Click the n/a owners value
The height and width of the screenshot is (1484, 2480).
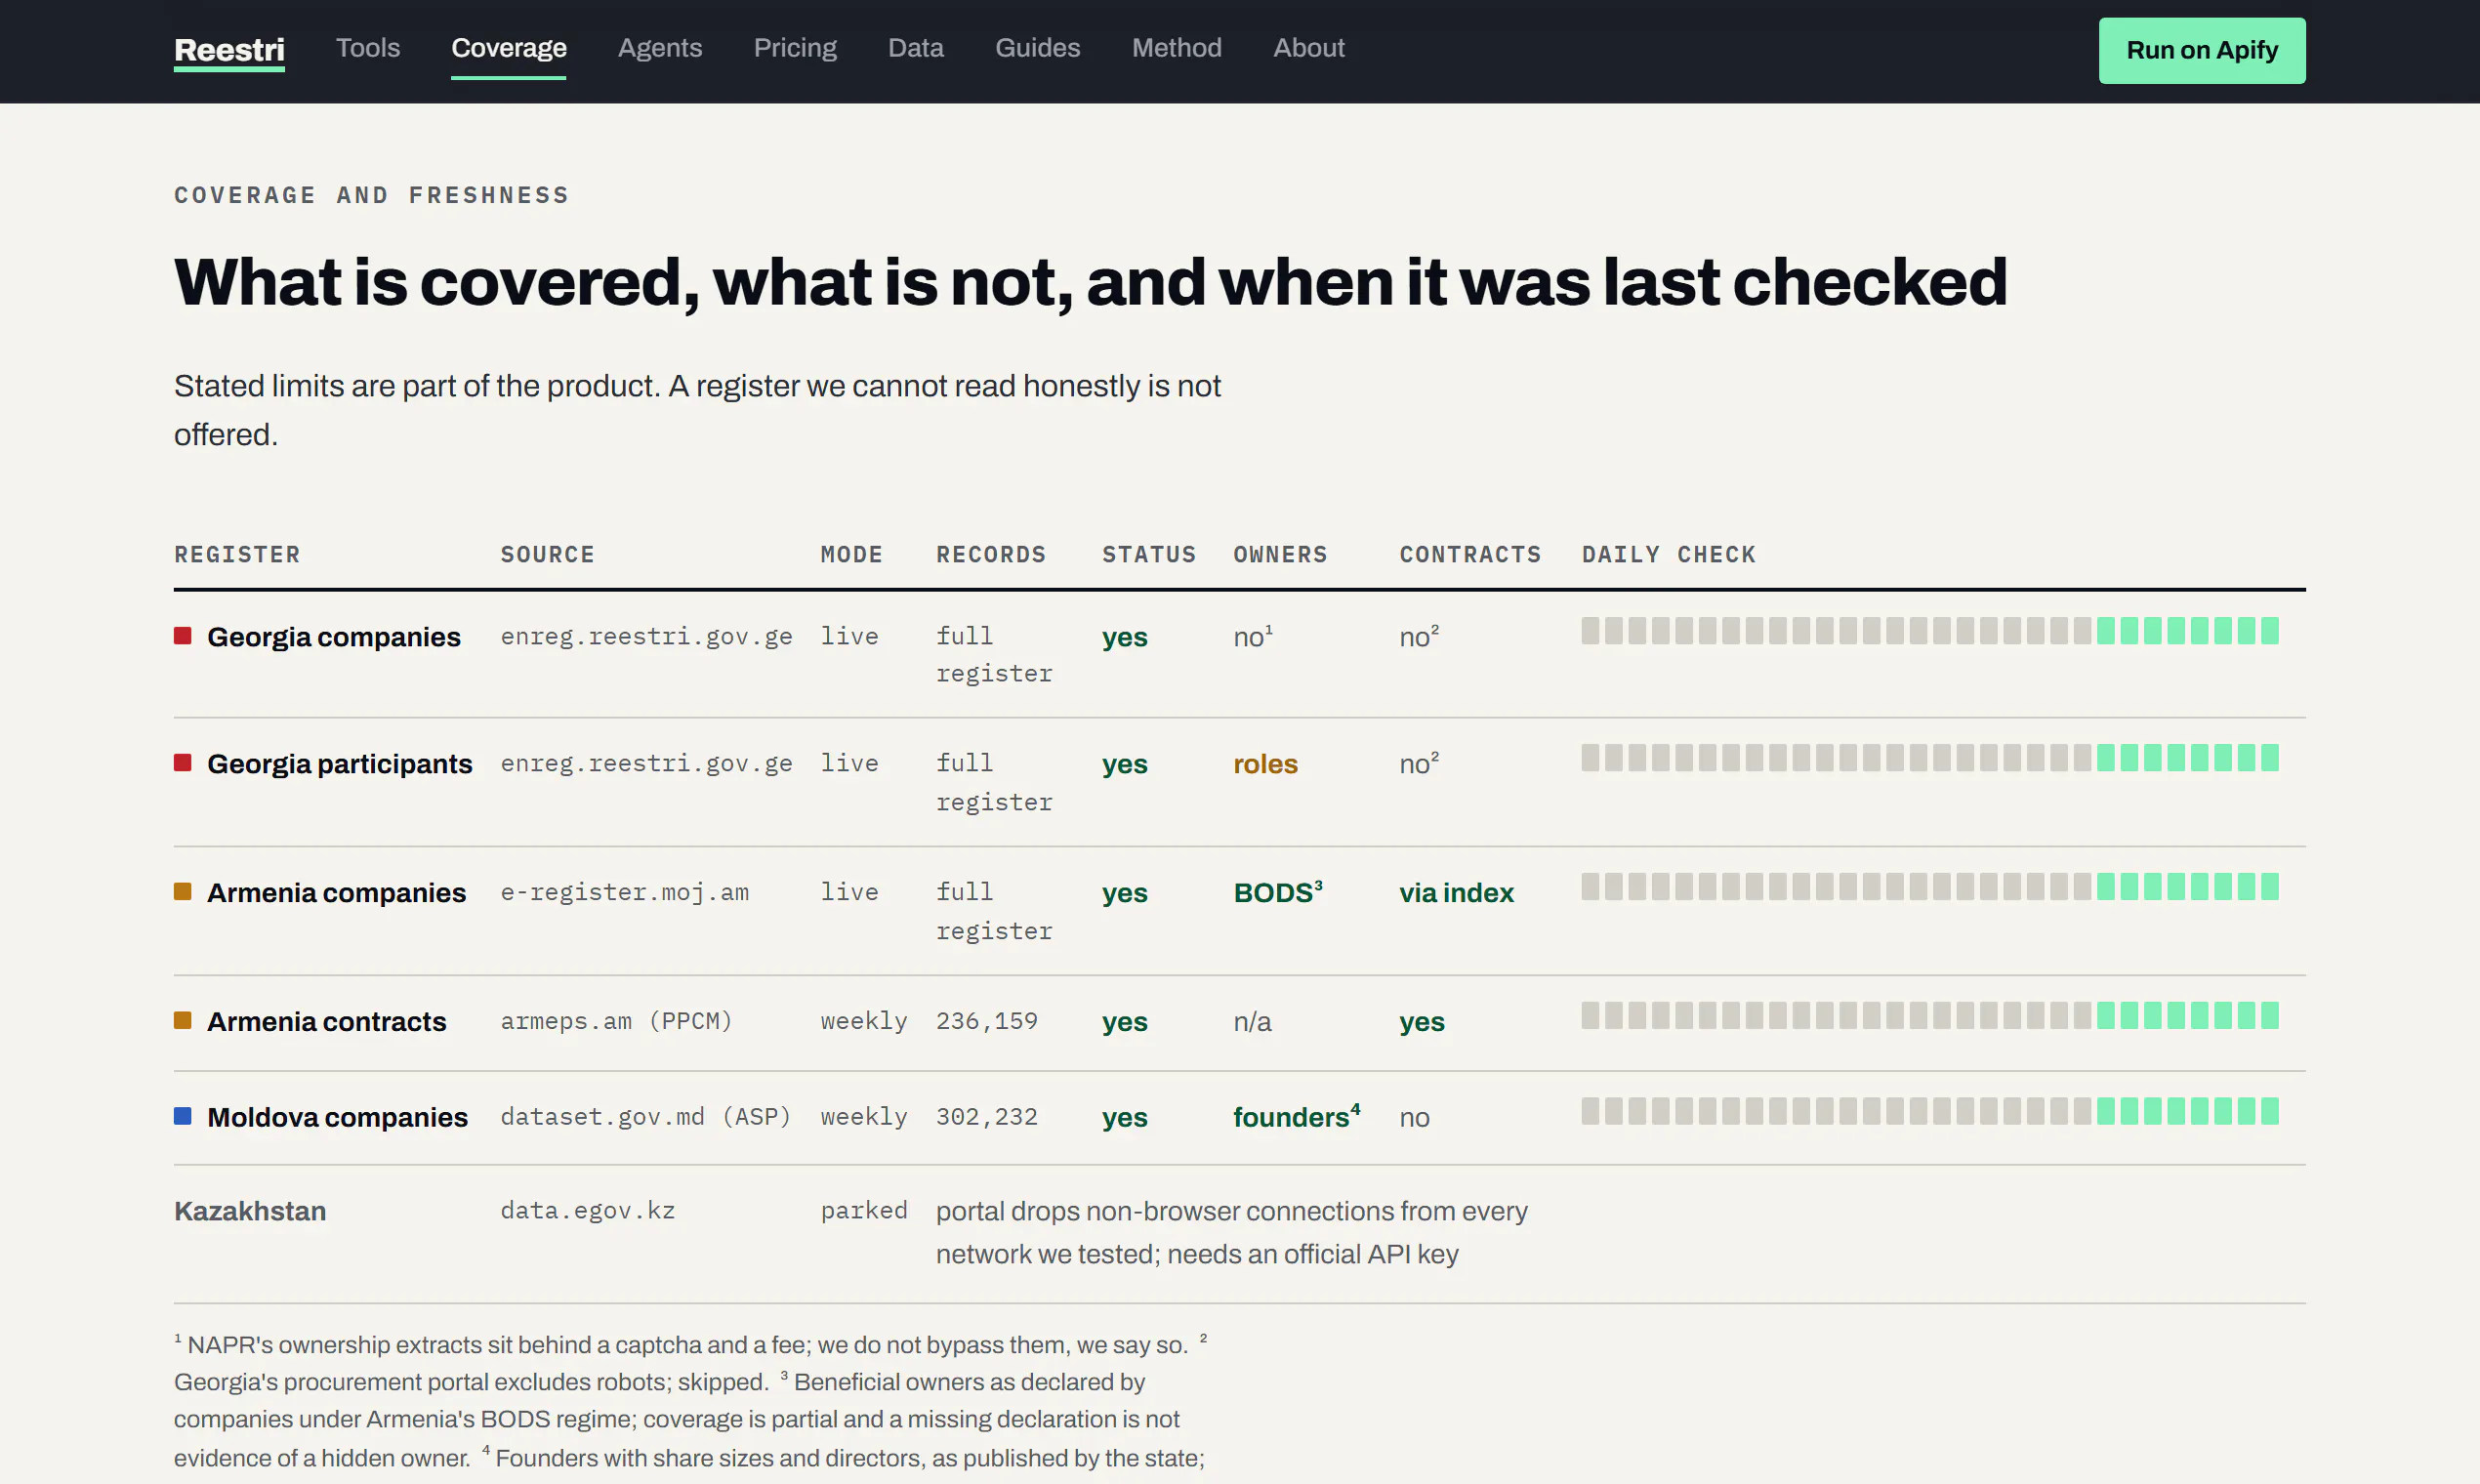click(1252, 1021)
